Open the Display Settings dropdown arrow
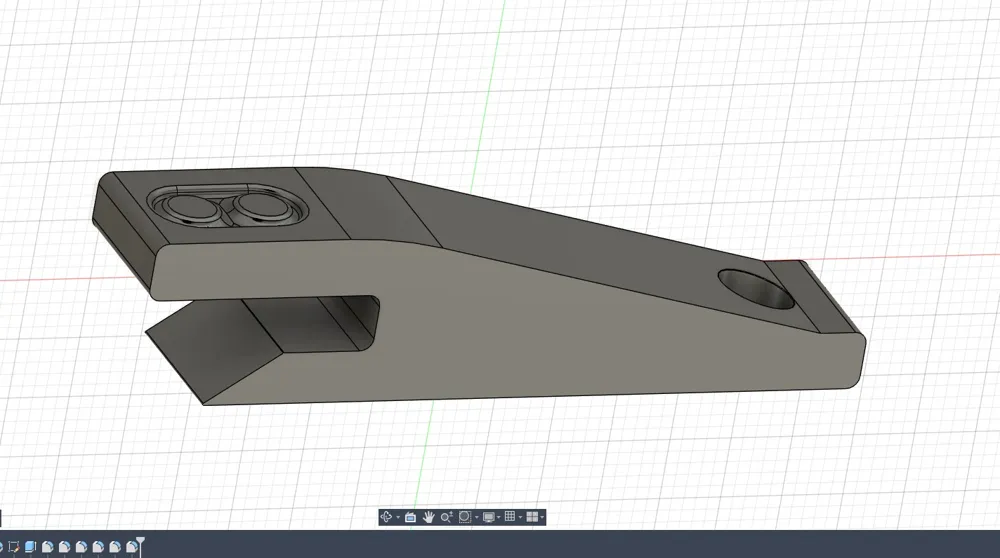Screen dimensions: 1000x558 point(499,517)
